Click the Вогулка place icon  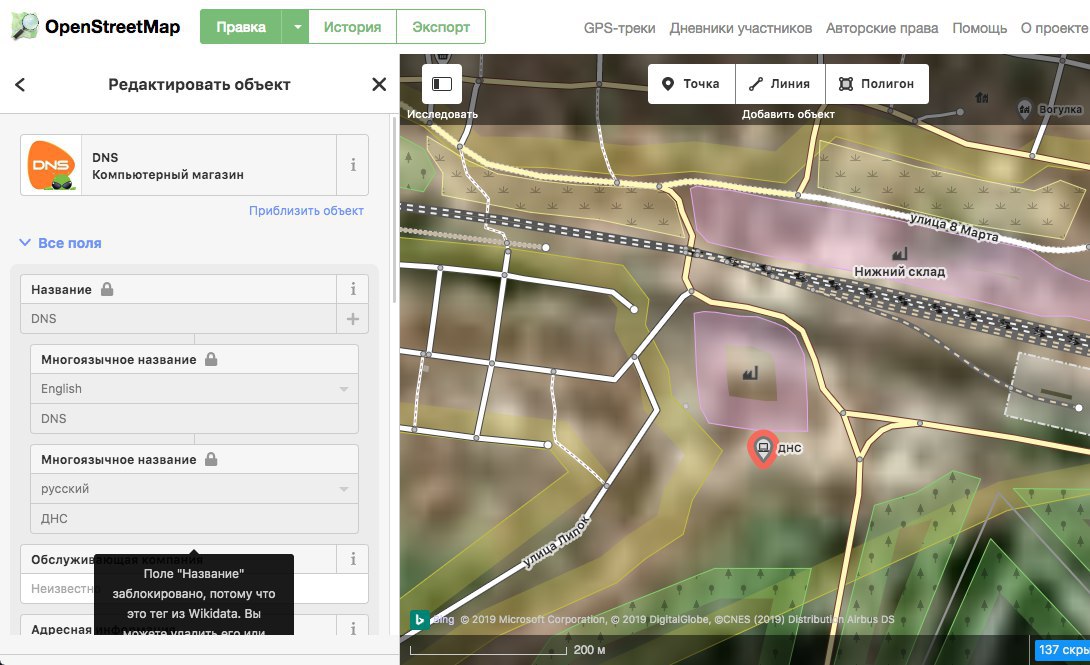tap(1024, 108)
